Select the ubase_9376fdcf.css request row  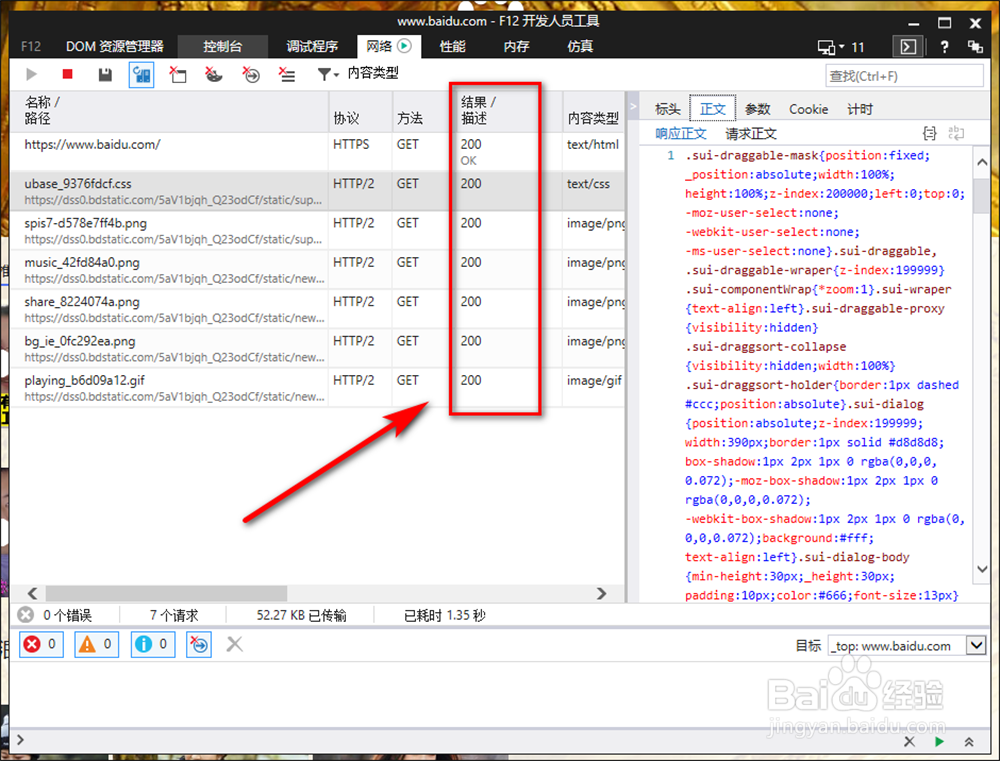click(x=317, y=191)
